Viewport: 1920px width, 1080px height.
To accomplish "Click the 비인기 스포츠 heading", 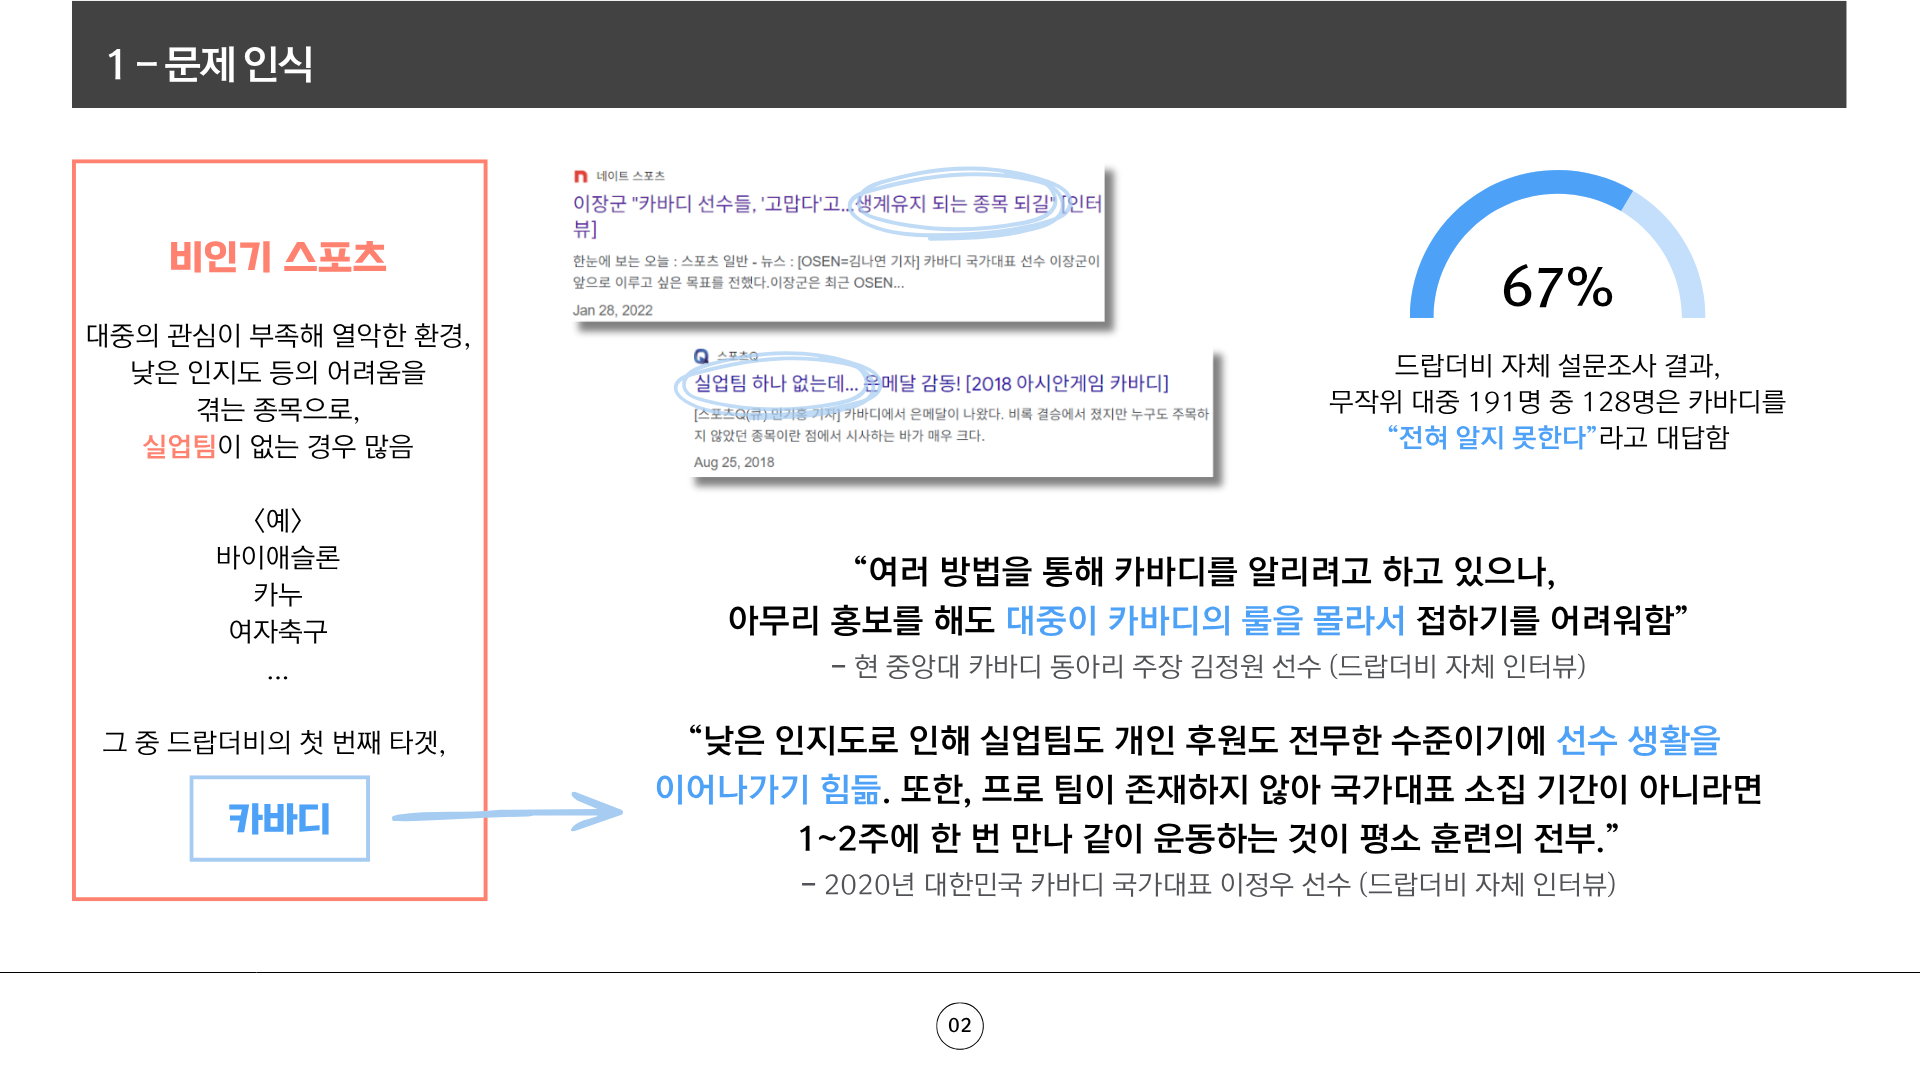I will click(x=277, y=257).
